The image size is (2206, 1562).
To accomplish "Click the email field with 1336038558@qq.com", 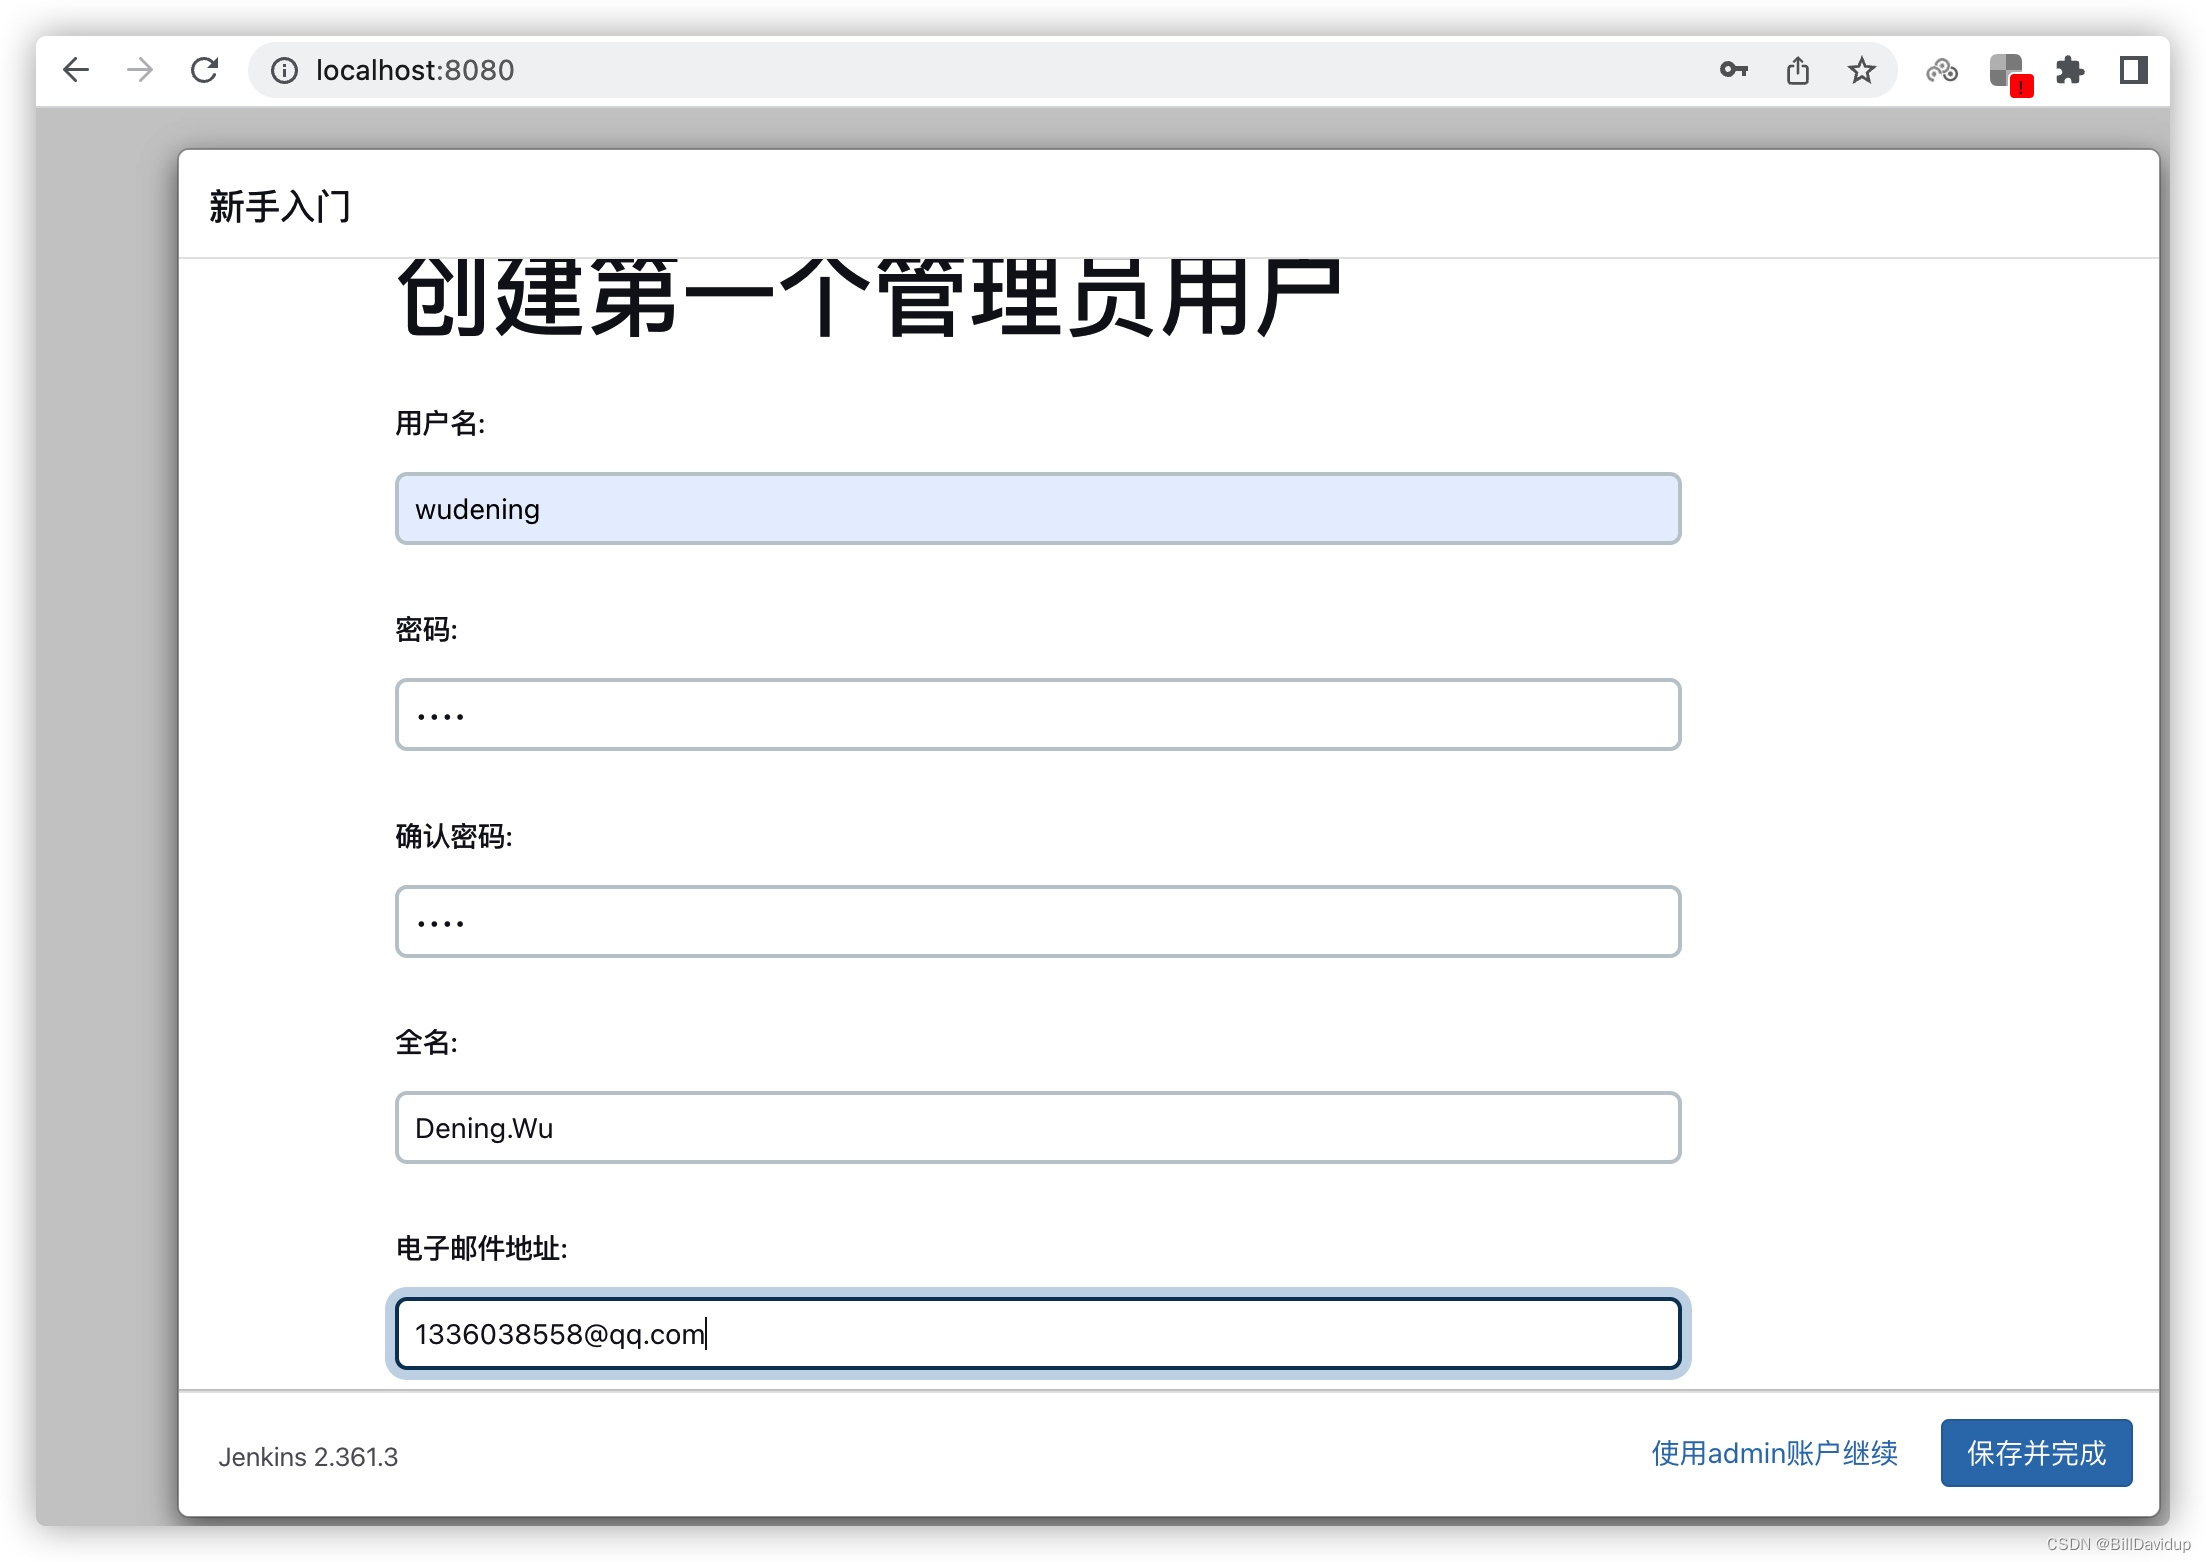I will 1038,1333.
